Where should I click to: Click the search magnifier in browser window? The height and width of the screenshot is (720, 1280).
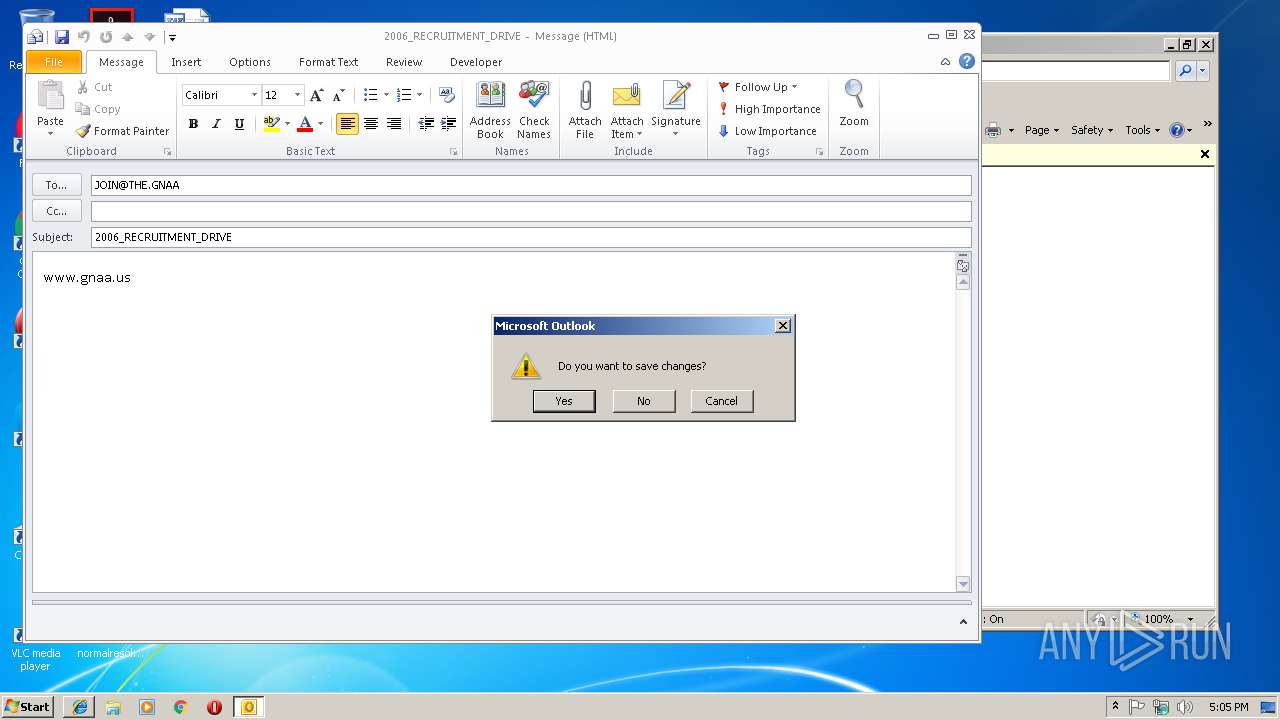[x=1185, y=71]
